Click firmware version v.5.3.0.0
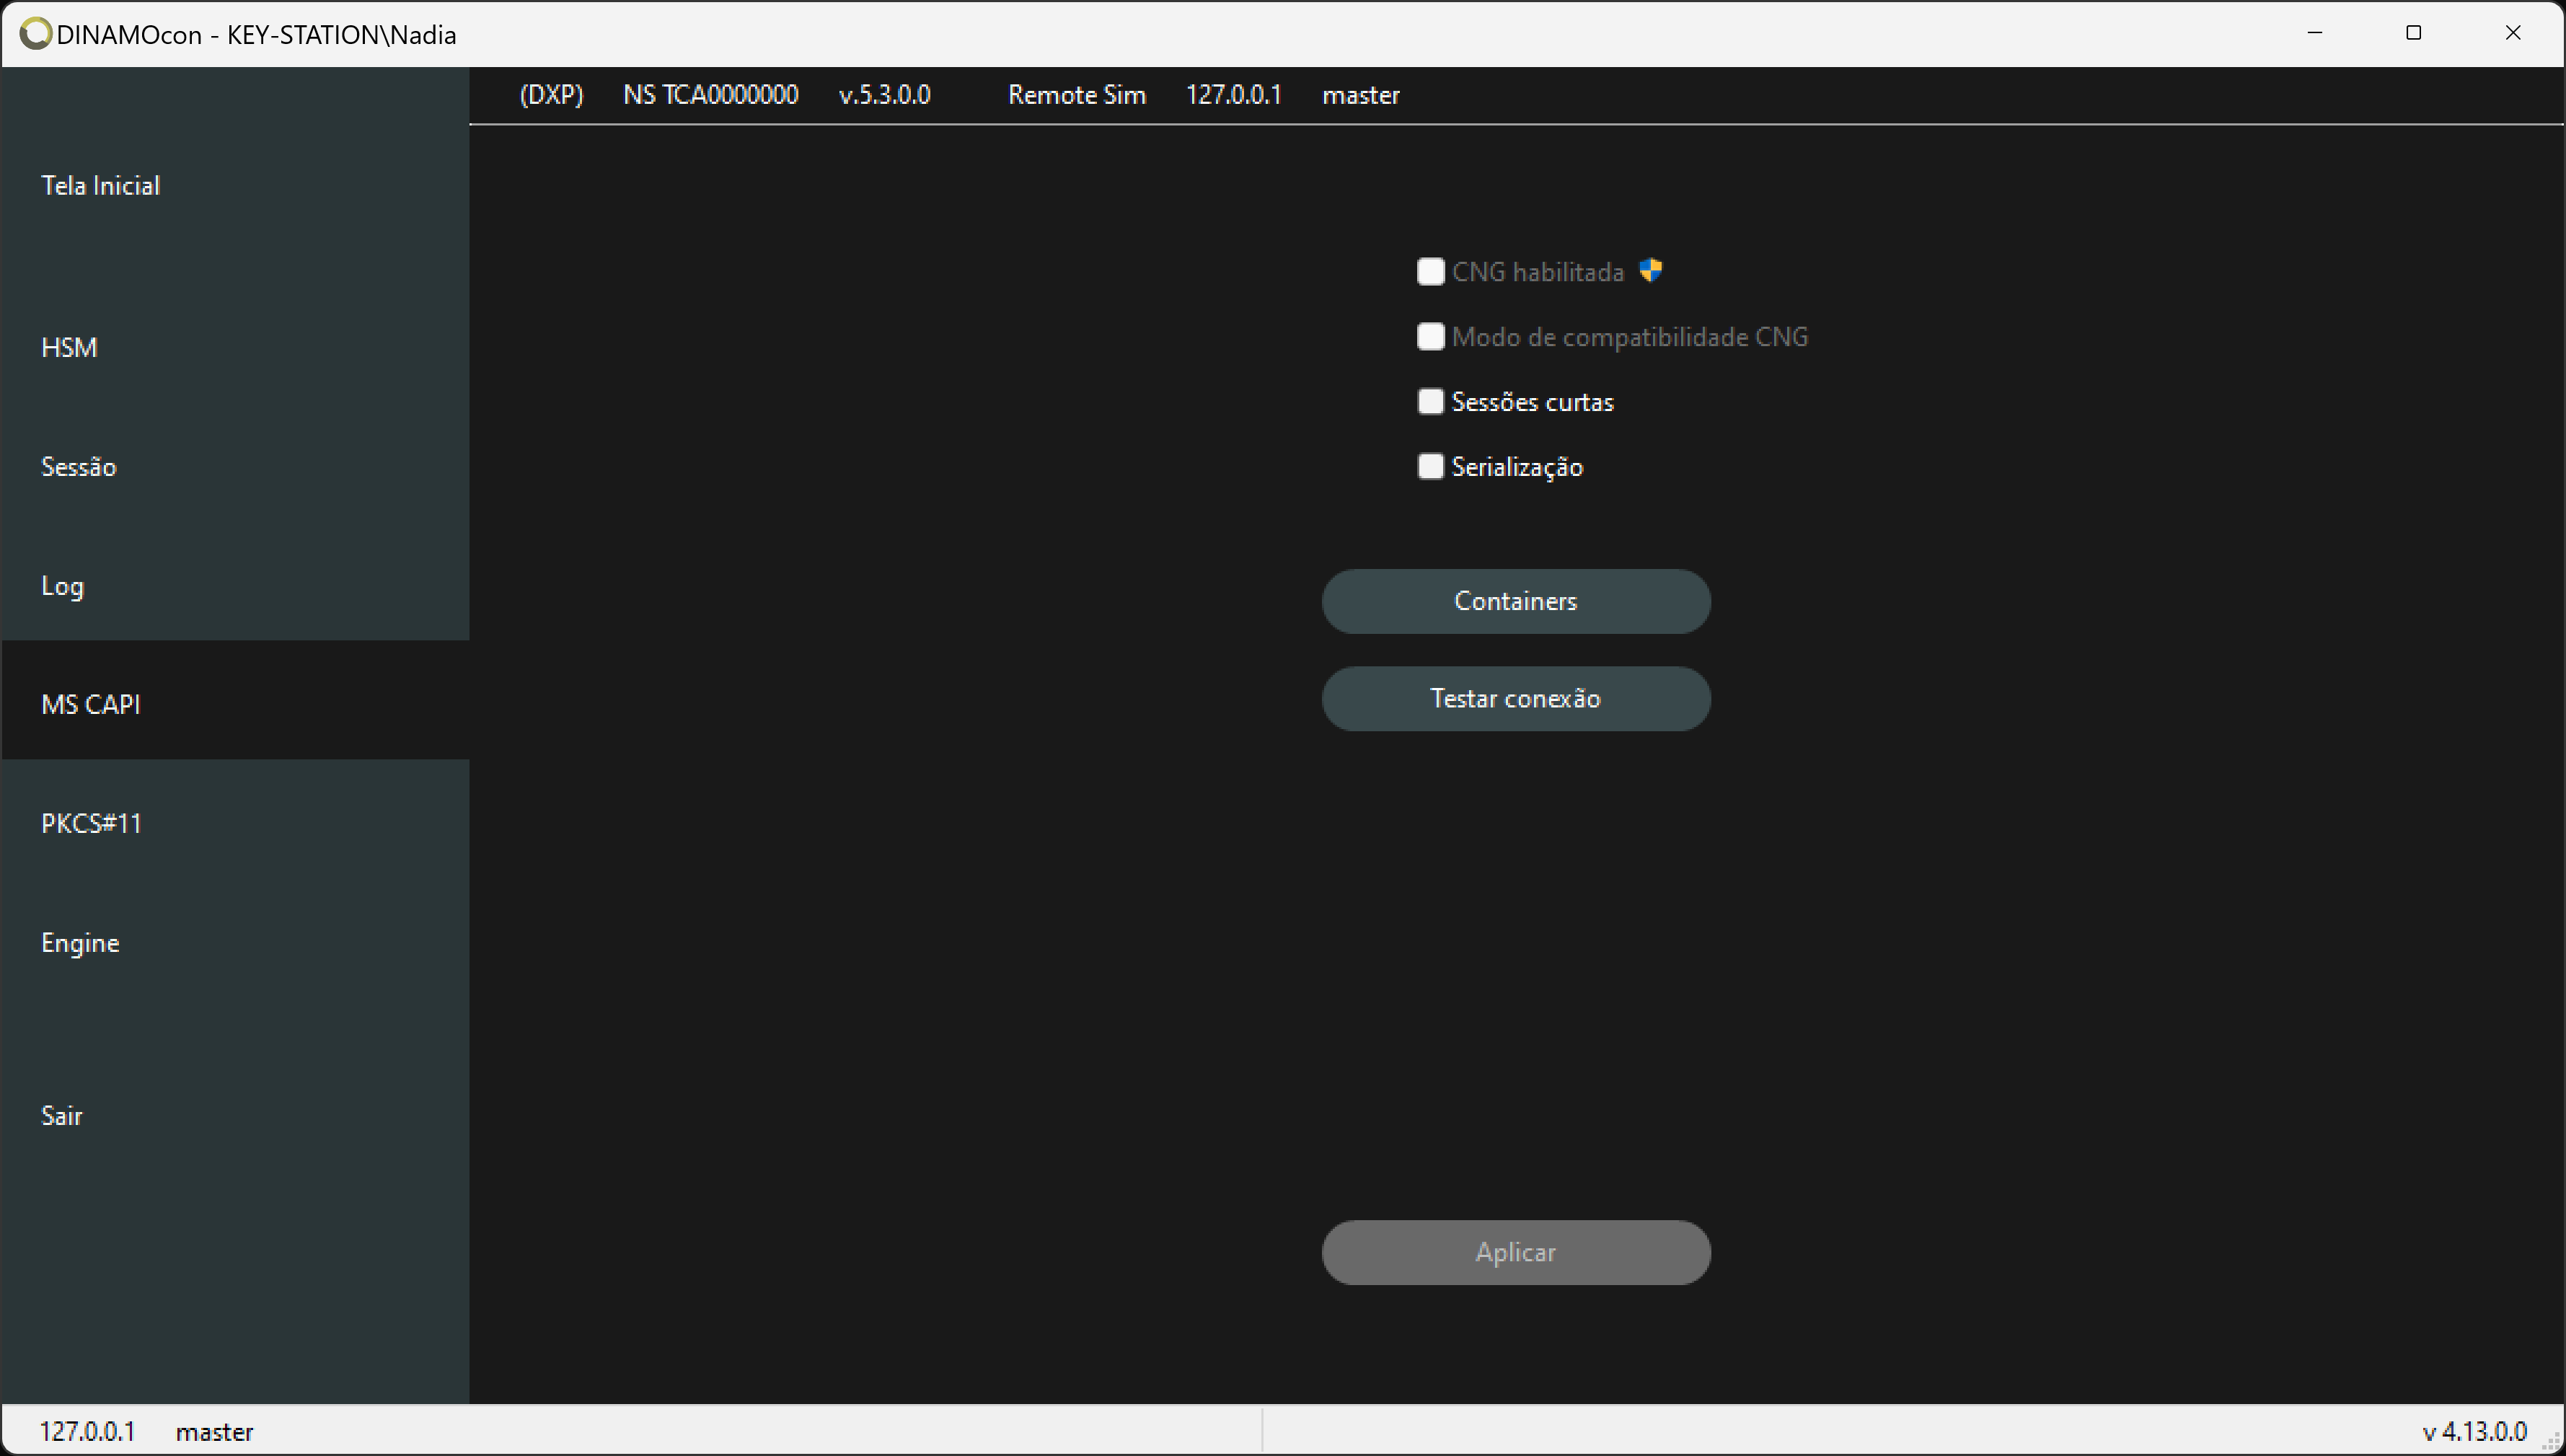2566x1456 pixels. pos(885,95)
